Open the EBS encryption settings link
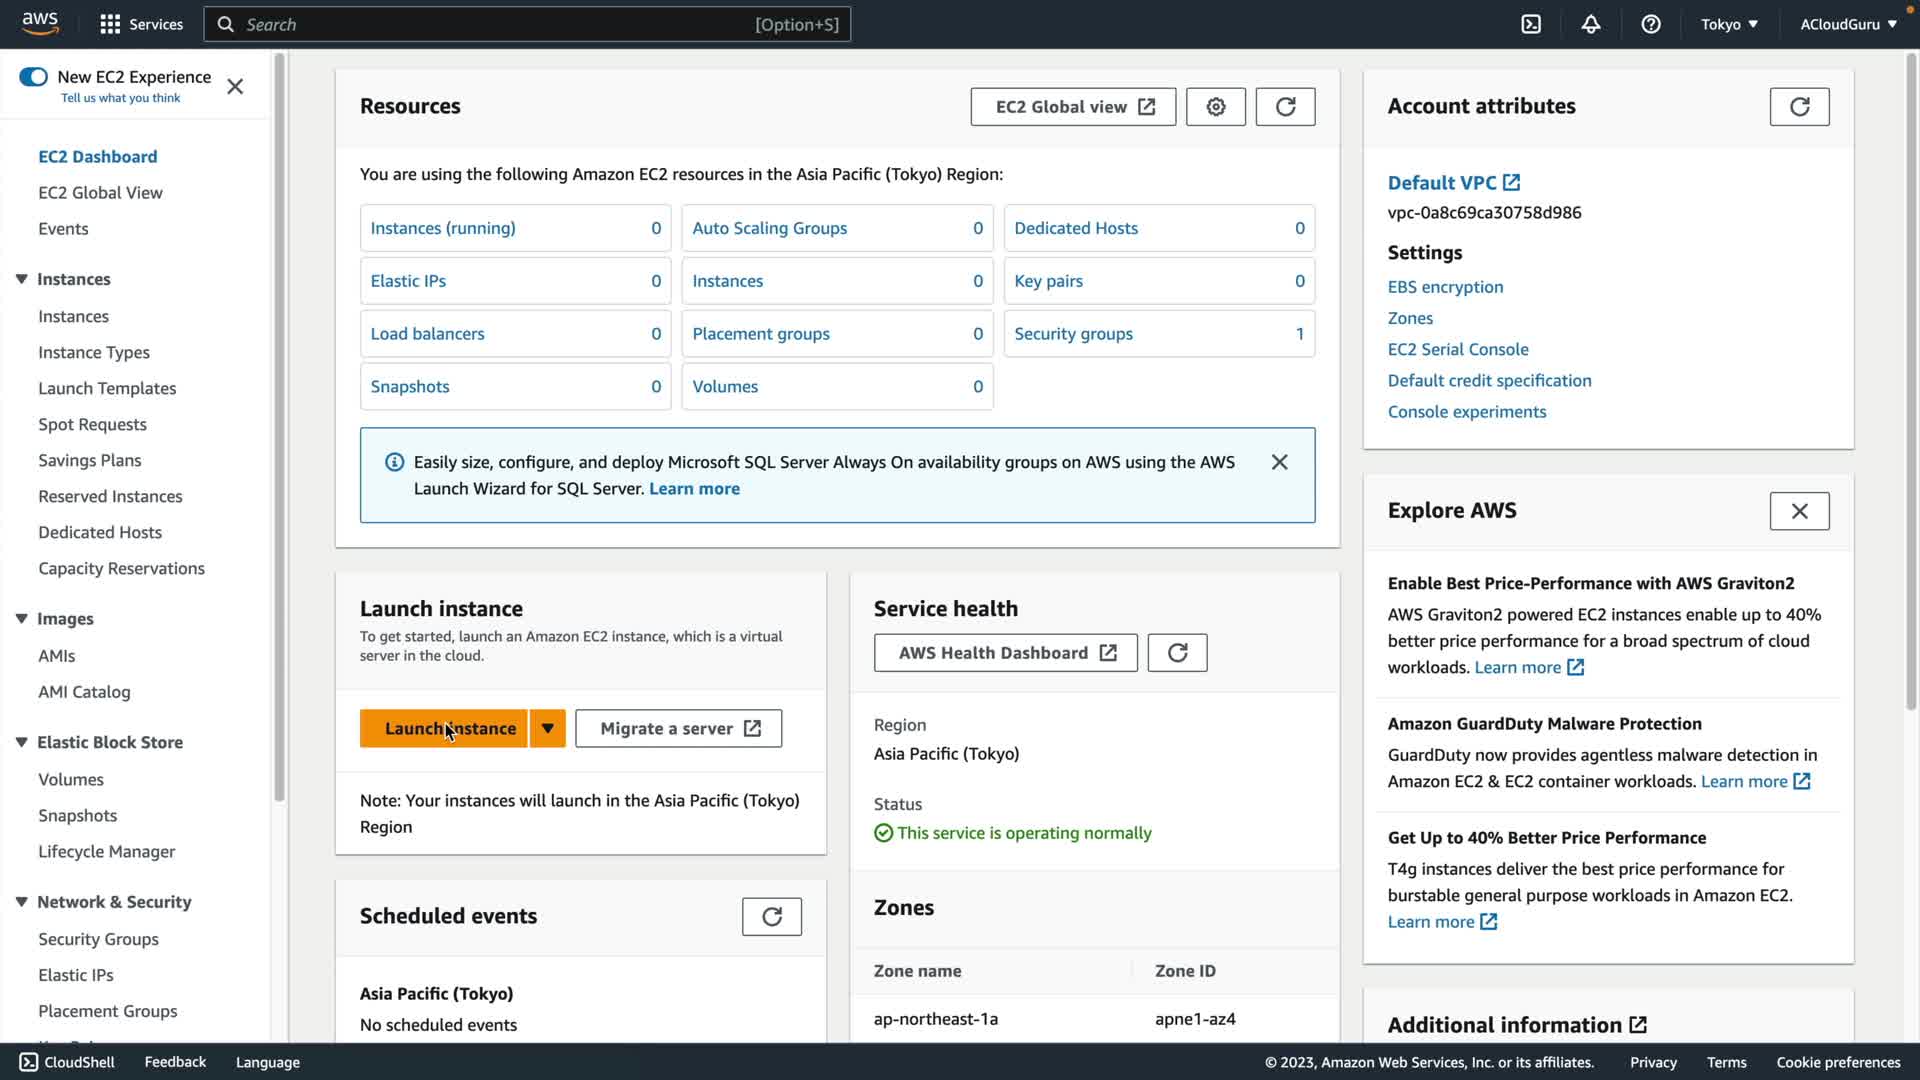Image resolution: width=1920 pixels, height=1080 pixels. [x=1445, y=287]
